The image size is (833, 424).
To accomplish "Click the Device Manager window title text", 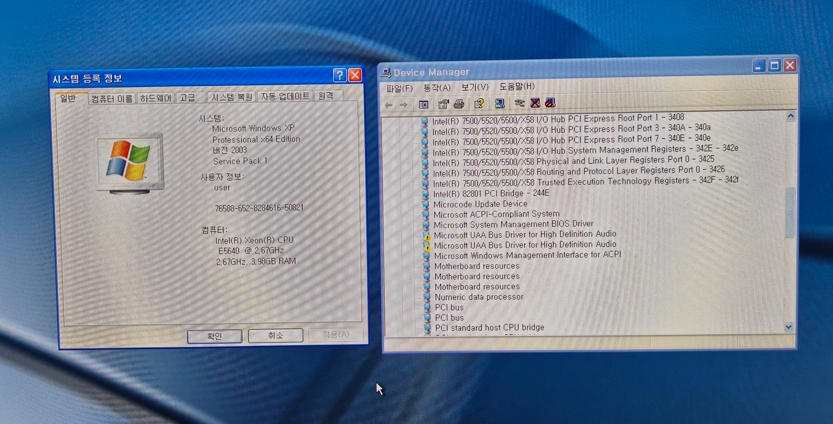I will pos(431,72).
